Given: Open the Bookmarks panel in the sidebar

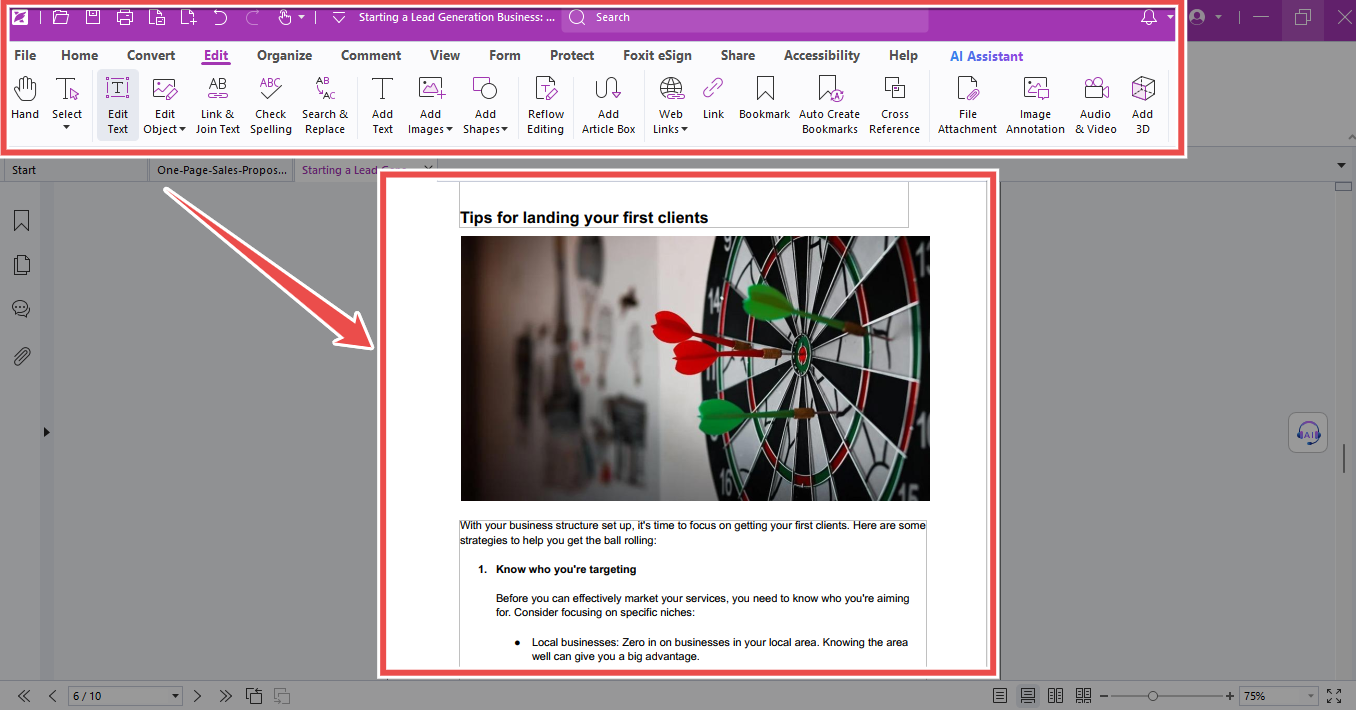Looking at the screenshot, I should [x=20, y=220].
